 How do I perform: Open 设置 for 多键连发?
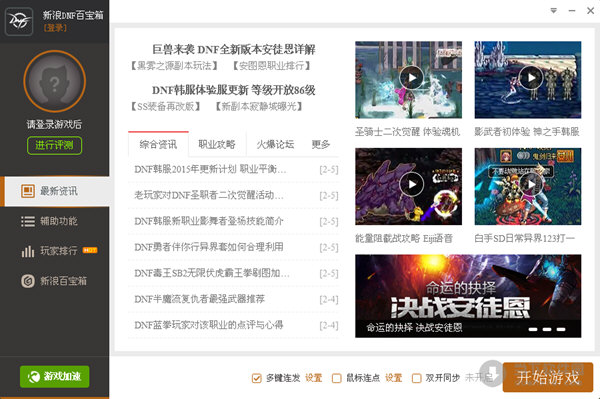pyautogui.click(x=314, y=378)
